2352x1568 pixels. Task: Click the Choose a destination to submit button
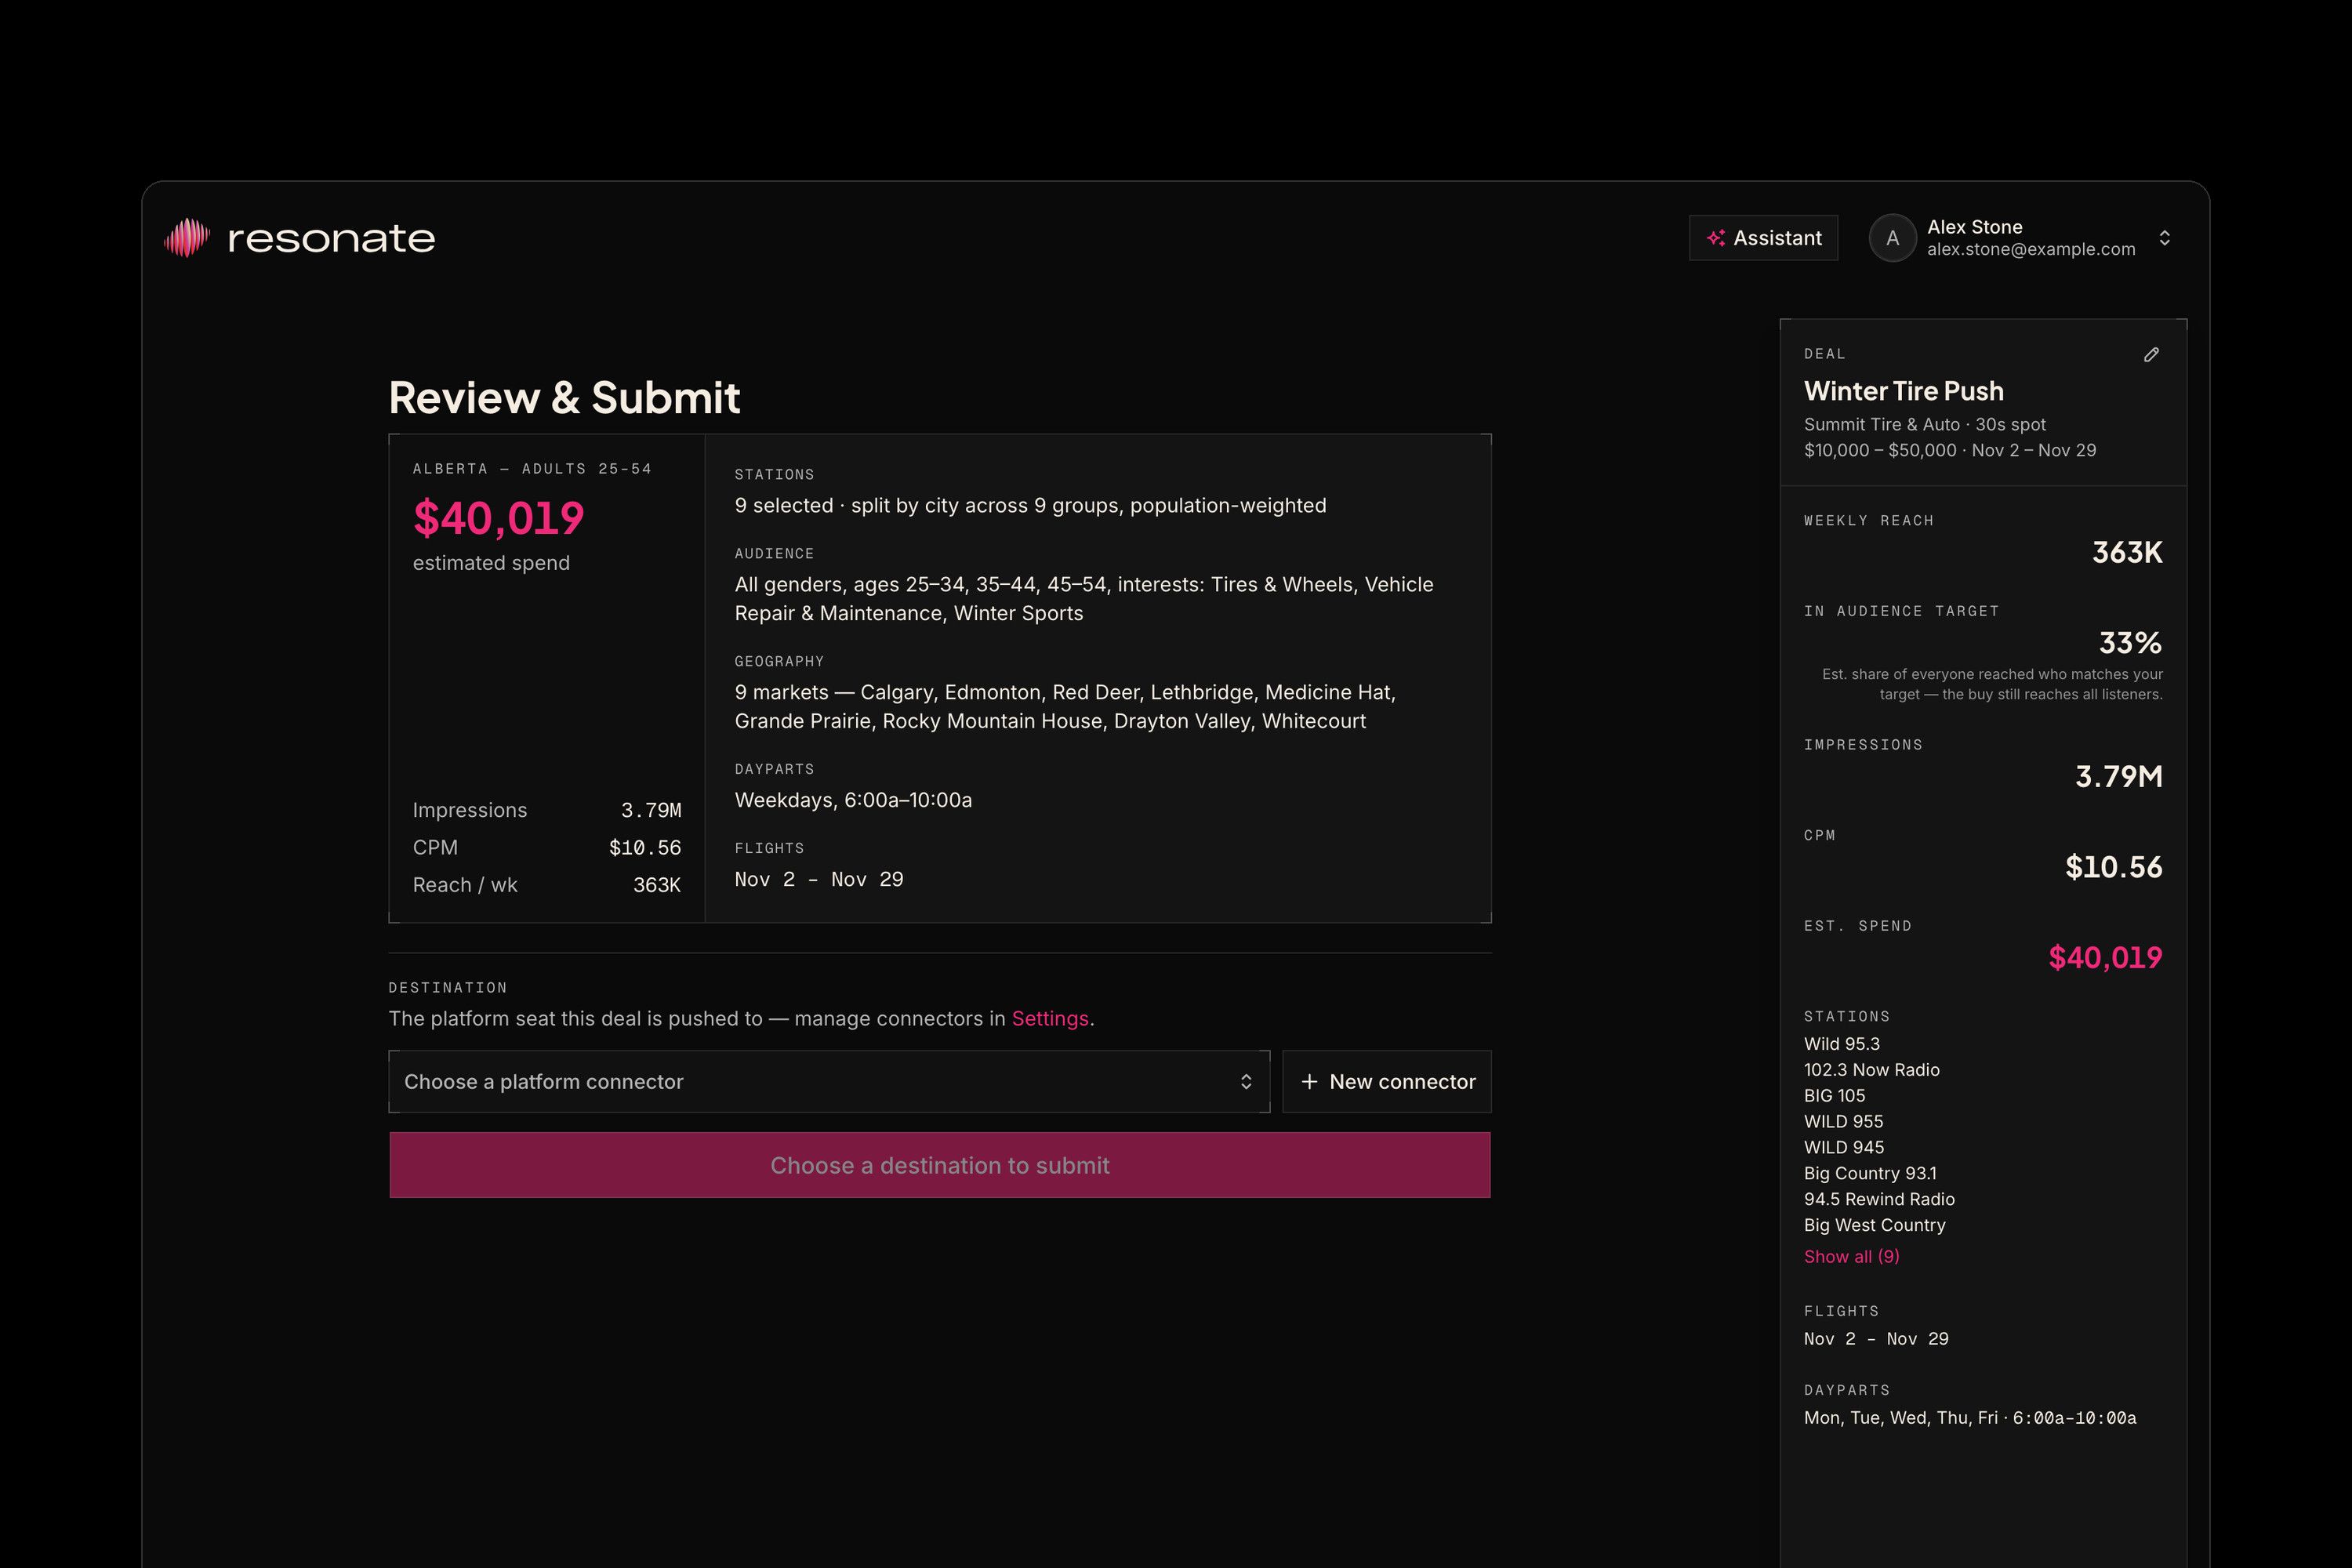(x=940, y=1165)
